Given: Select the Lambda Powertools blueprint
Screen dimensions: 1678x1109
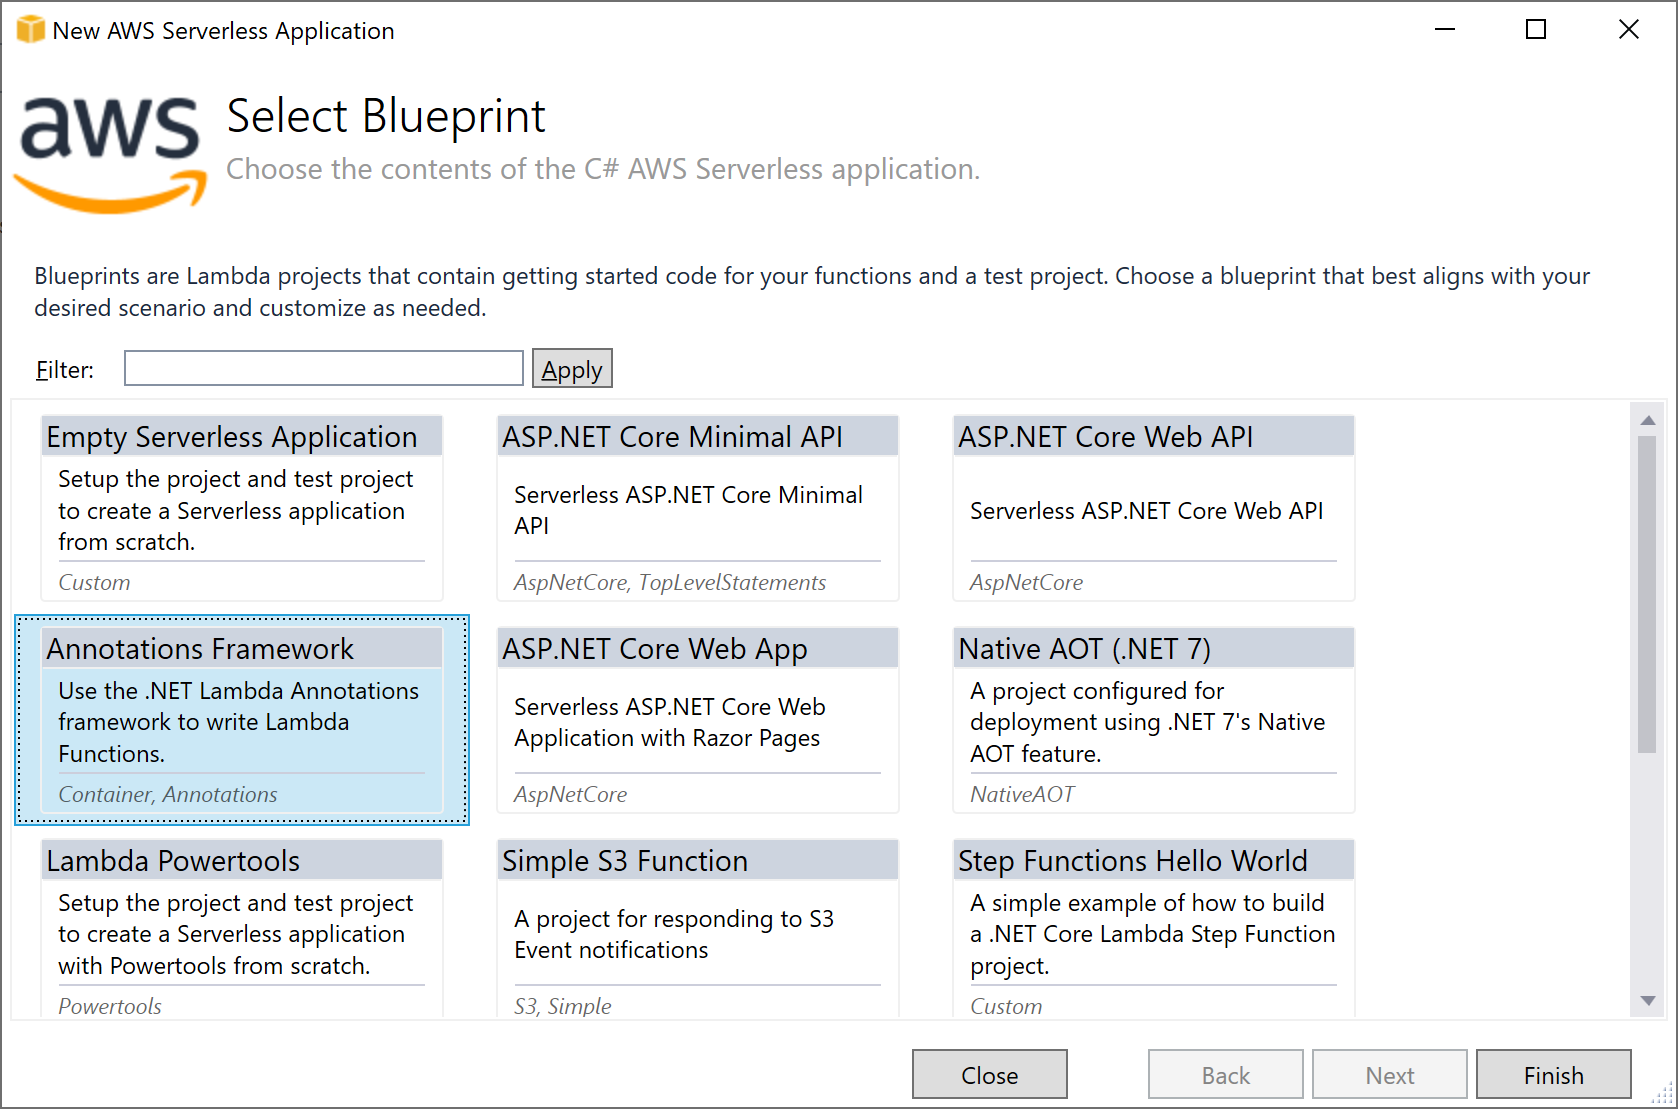Looking at the screenshot, I should pos(240,925).
